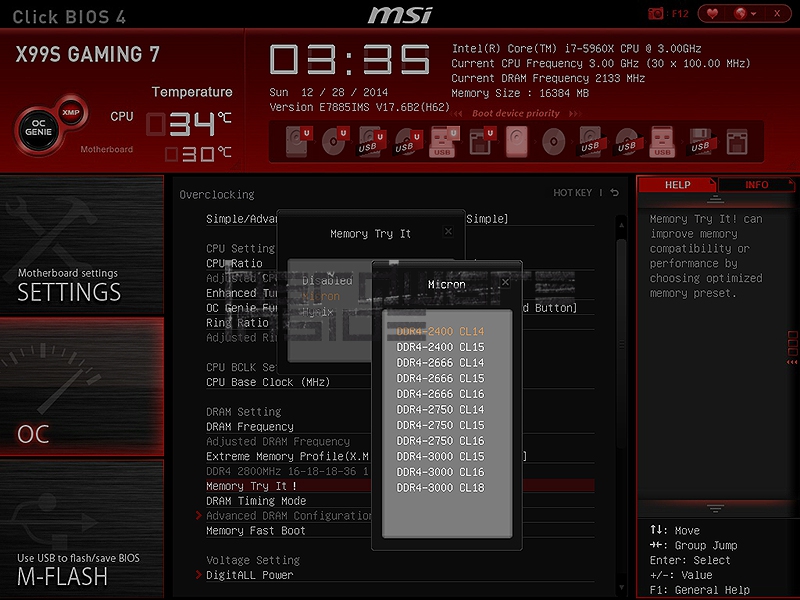
Task: Open M-FLASH section in sidebar
Action: [x=82, y=528]
